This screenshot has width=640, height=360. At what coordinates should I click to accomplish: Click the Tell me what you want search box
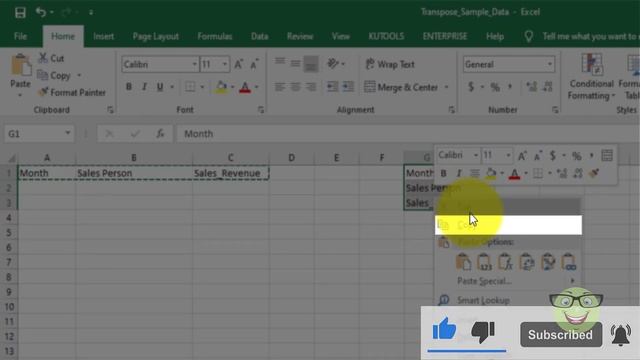coord(590,37)
